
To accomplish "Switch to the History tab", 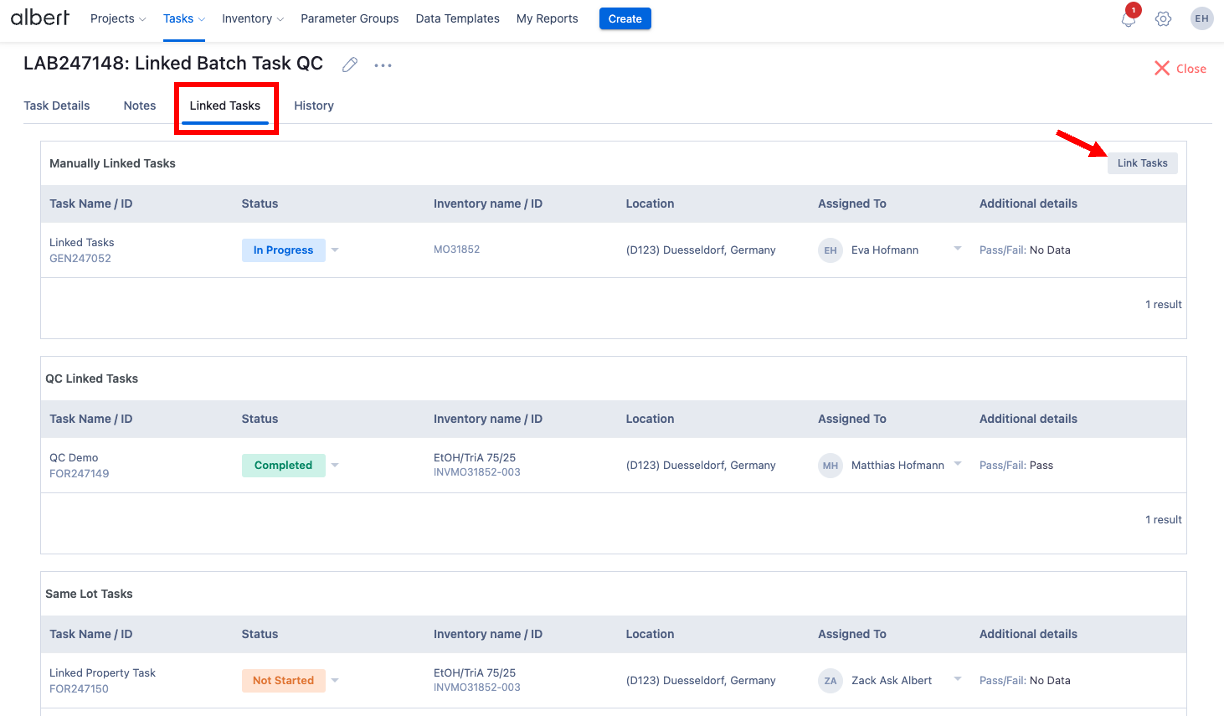I will [x=314, y=106].
